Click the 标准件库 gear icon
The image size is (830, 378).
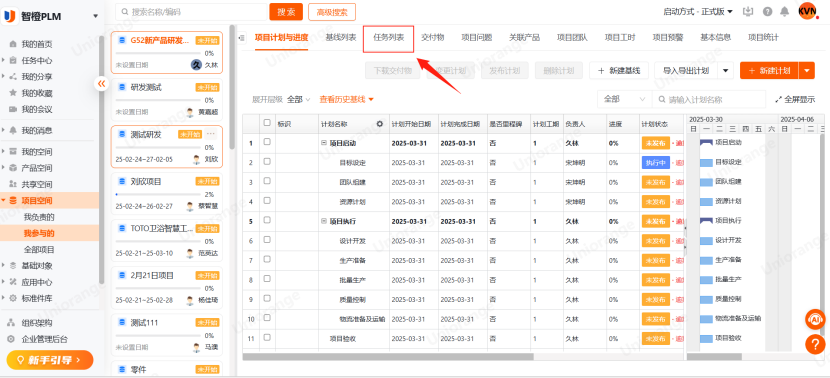(13, 298)
